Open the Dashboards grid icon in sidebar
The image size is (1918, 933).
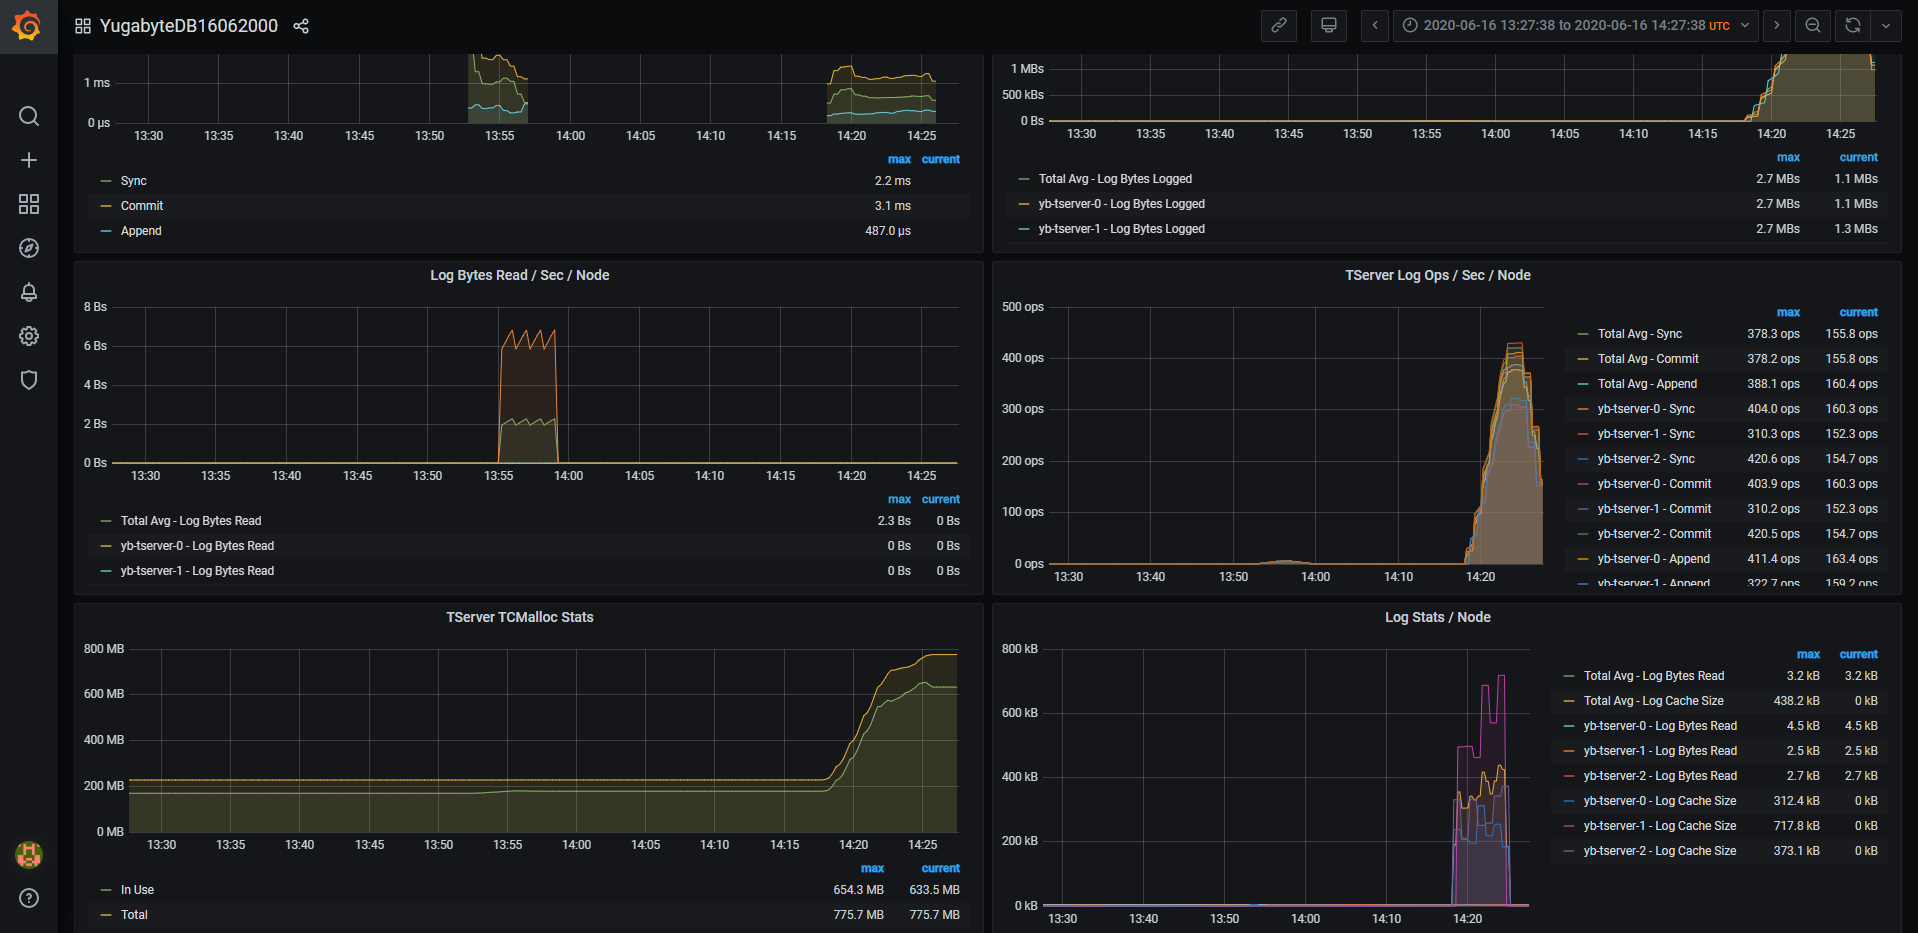tap(29, 204)
